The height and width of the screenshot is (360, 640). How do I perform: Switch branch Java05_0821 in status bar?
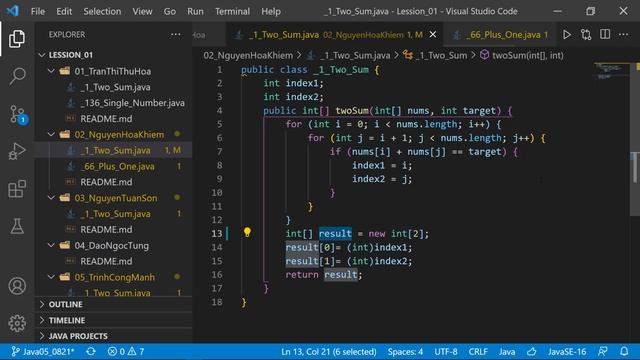tap(43, 351)
